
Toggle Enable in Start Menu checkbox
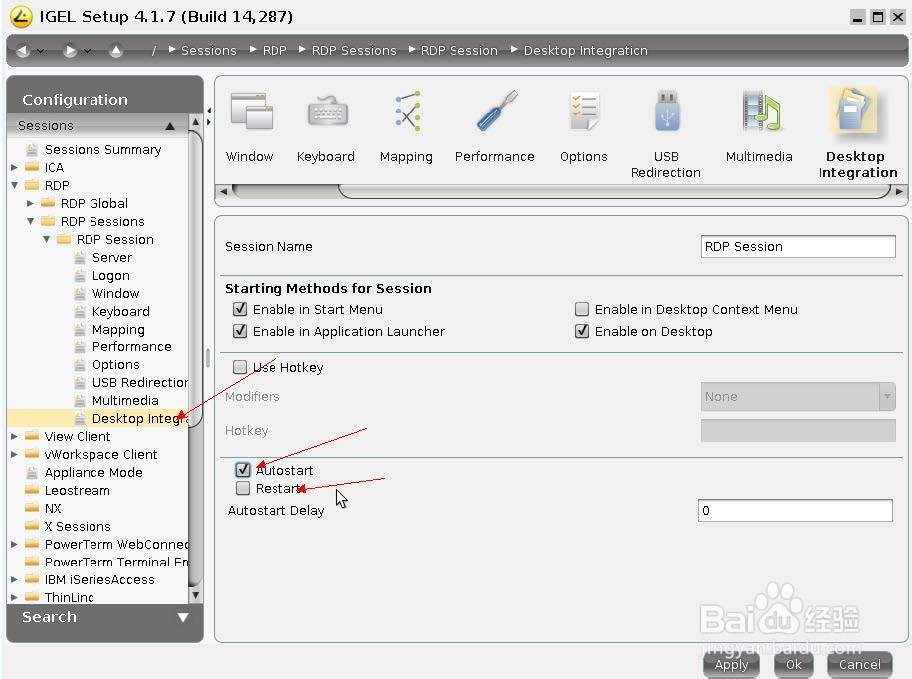tap(240, 309)
